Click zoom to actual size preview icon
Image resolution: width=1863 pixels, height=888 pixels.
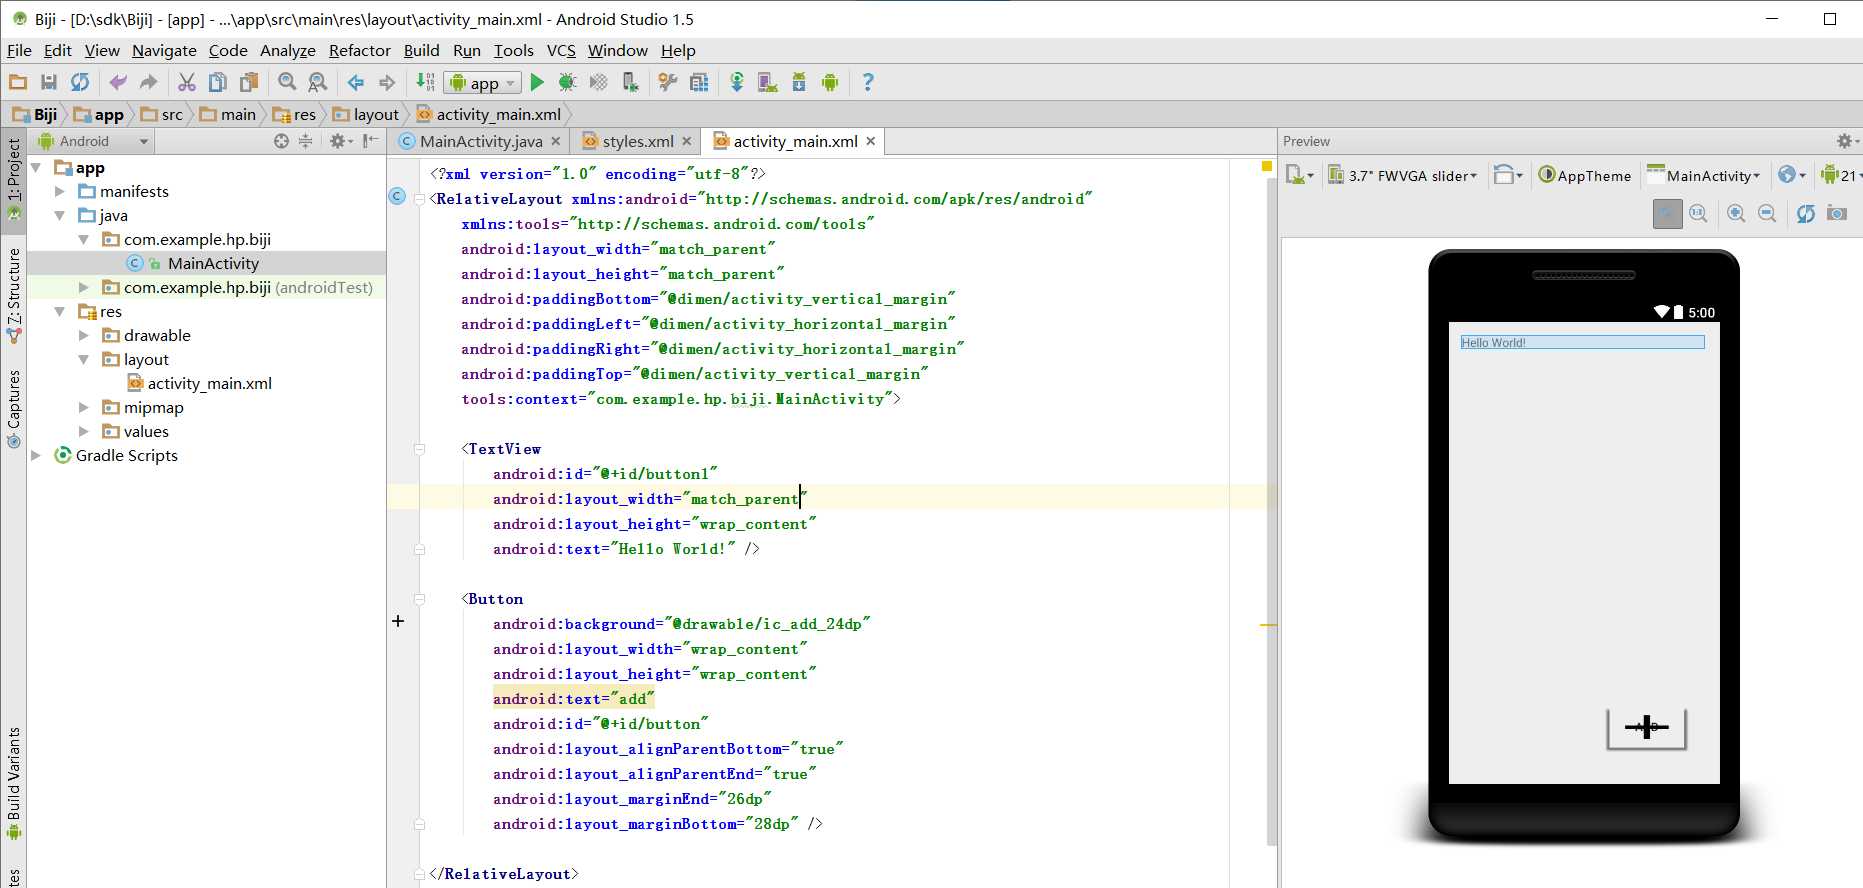1698,213
